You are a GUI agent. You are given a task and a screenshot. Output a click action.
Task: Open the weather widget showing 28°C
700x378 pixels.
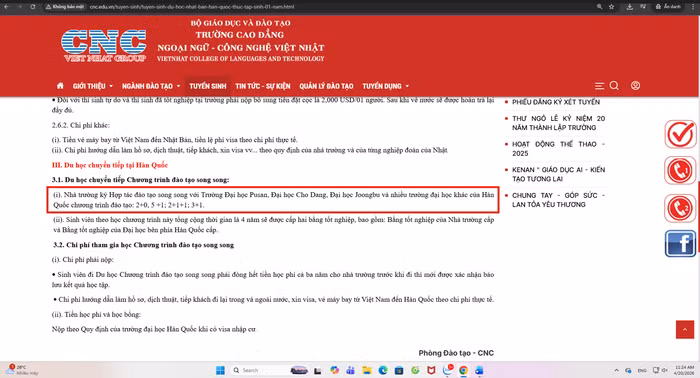pos(22,370)
